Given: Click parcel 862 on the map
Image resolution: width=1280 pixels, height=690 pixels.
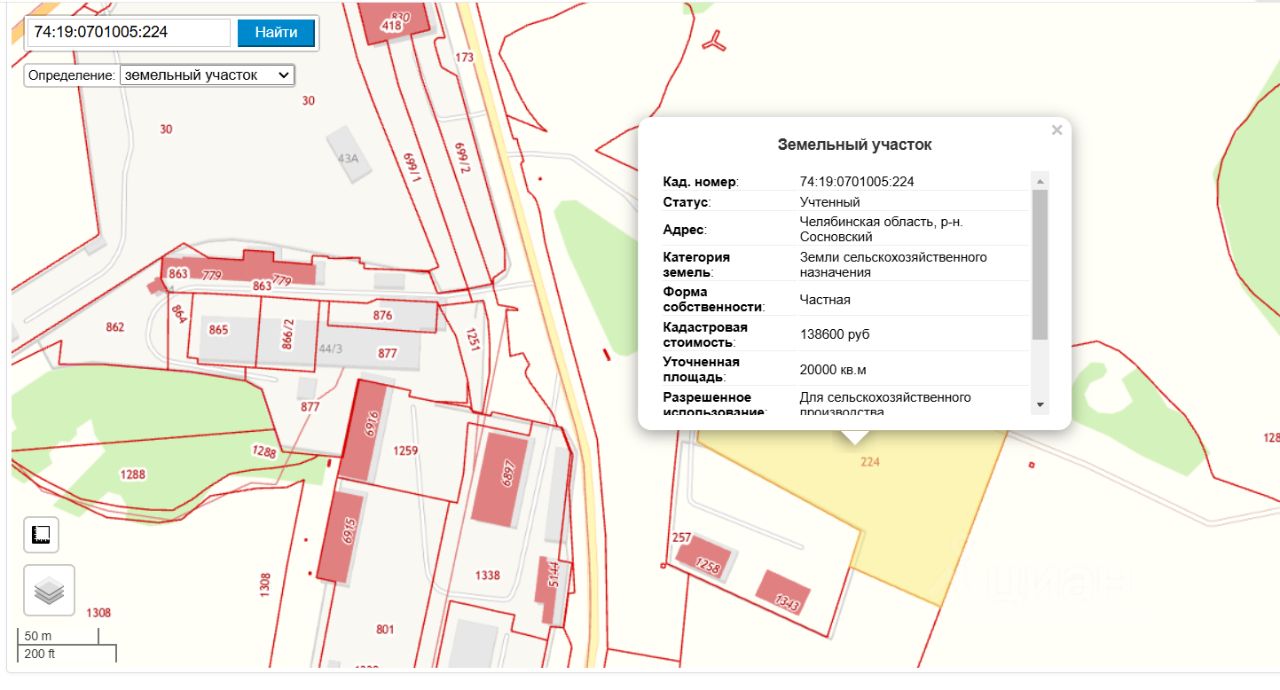Looking at the screenshot, I should point(115,327).
